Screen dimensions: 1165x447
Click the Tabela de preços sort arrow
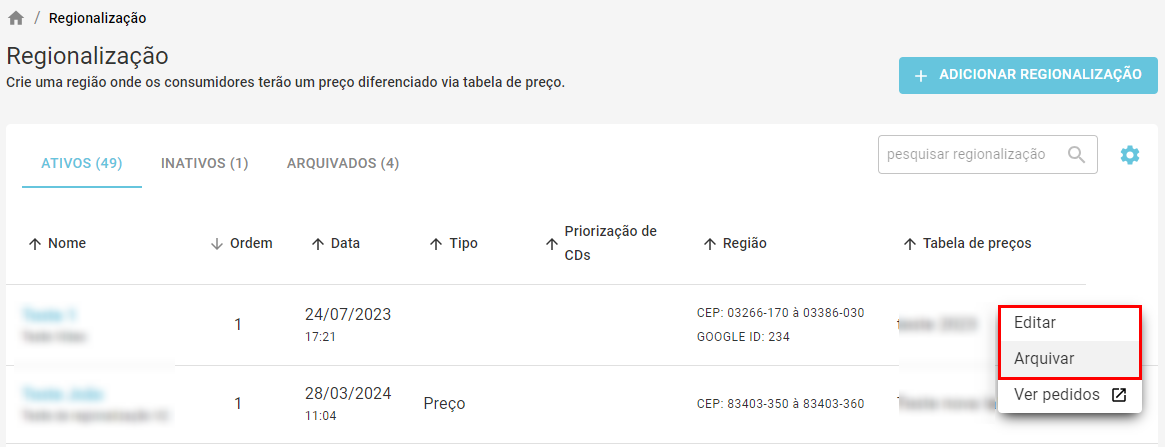click(909, 244)
